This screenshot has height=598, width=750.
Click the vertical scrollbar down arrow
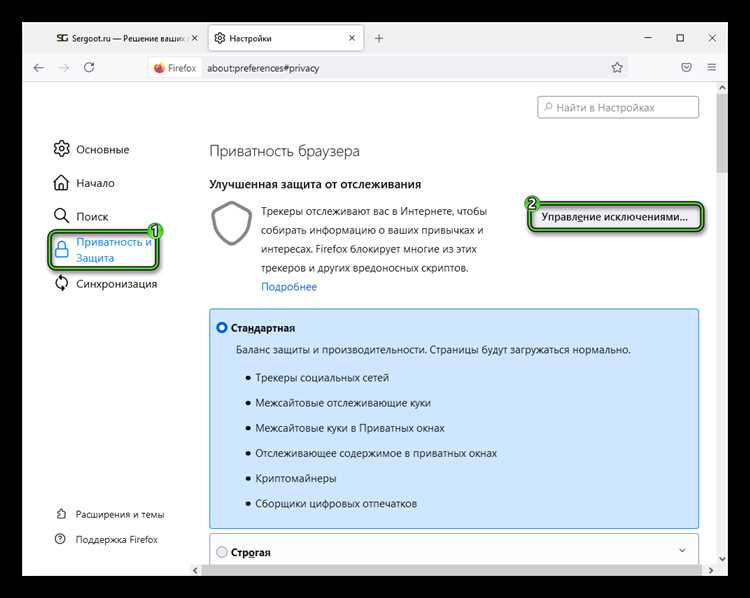(722, 558)
